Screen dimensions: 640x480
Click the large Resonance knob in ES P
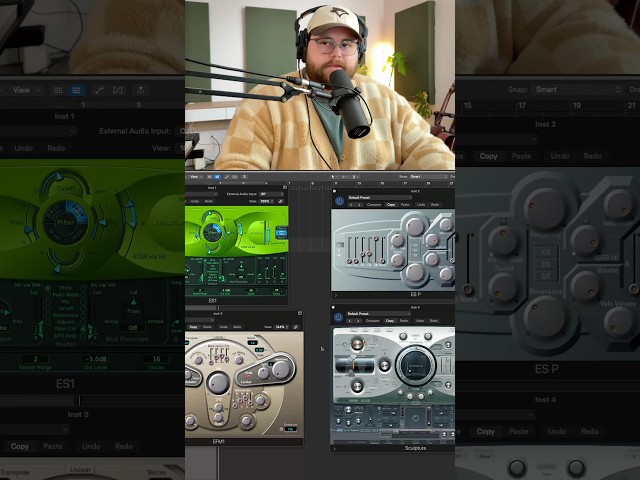click(415, 273)
